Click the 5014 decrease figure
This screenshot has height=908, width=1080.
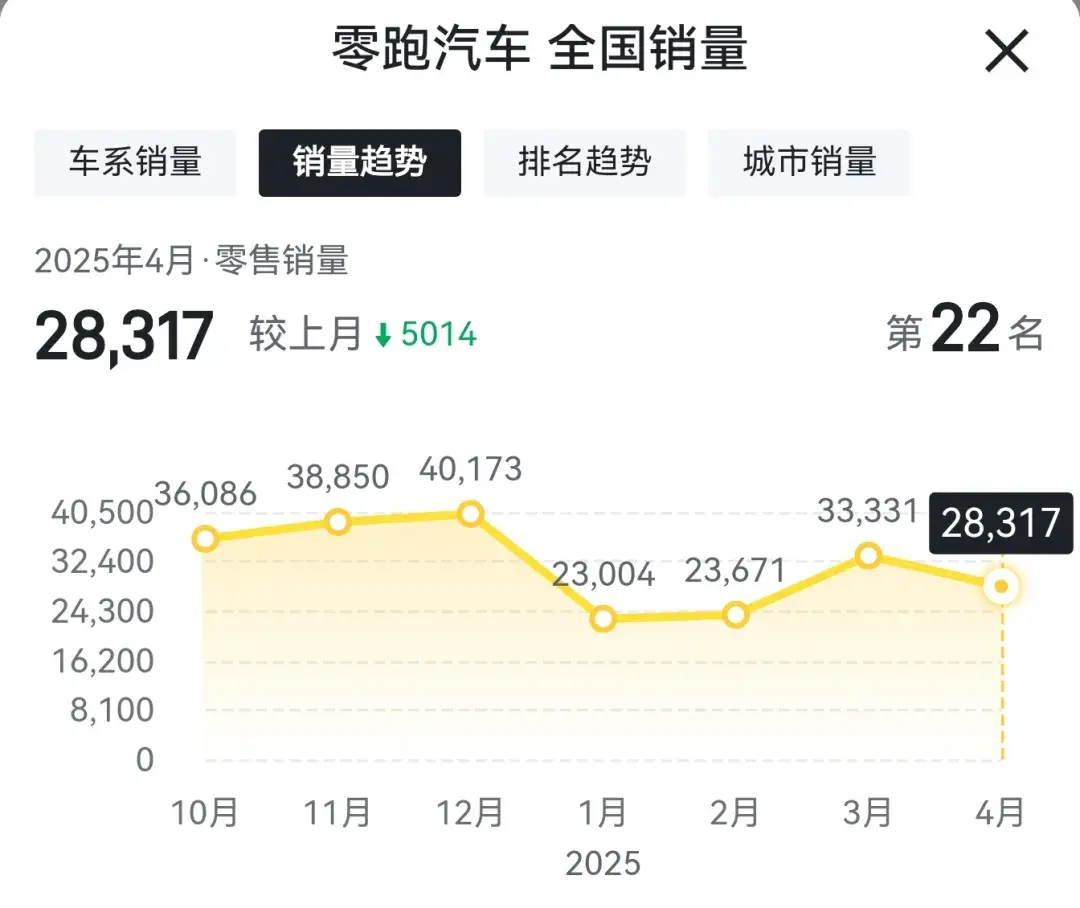438,334
